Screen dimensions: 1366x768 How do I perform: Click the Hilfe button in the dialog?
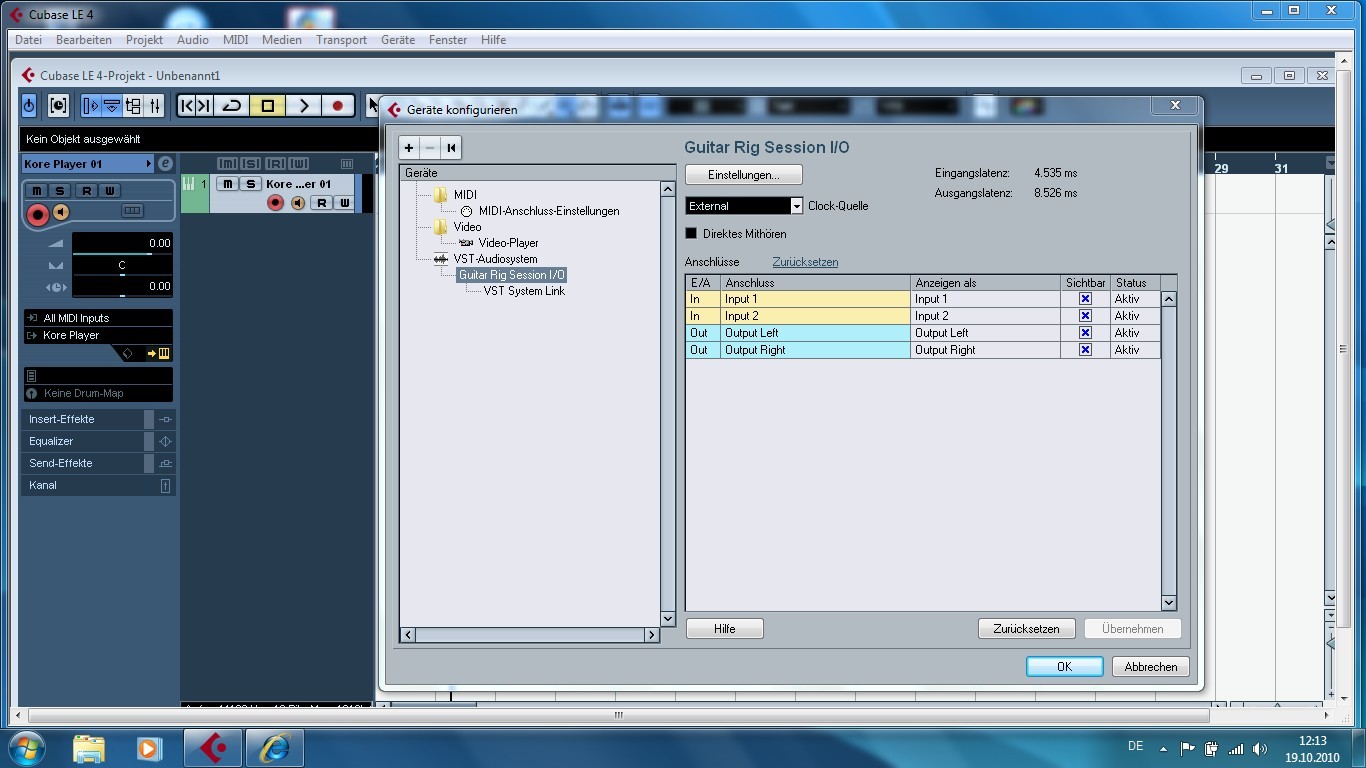point(725,629)
